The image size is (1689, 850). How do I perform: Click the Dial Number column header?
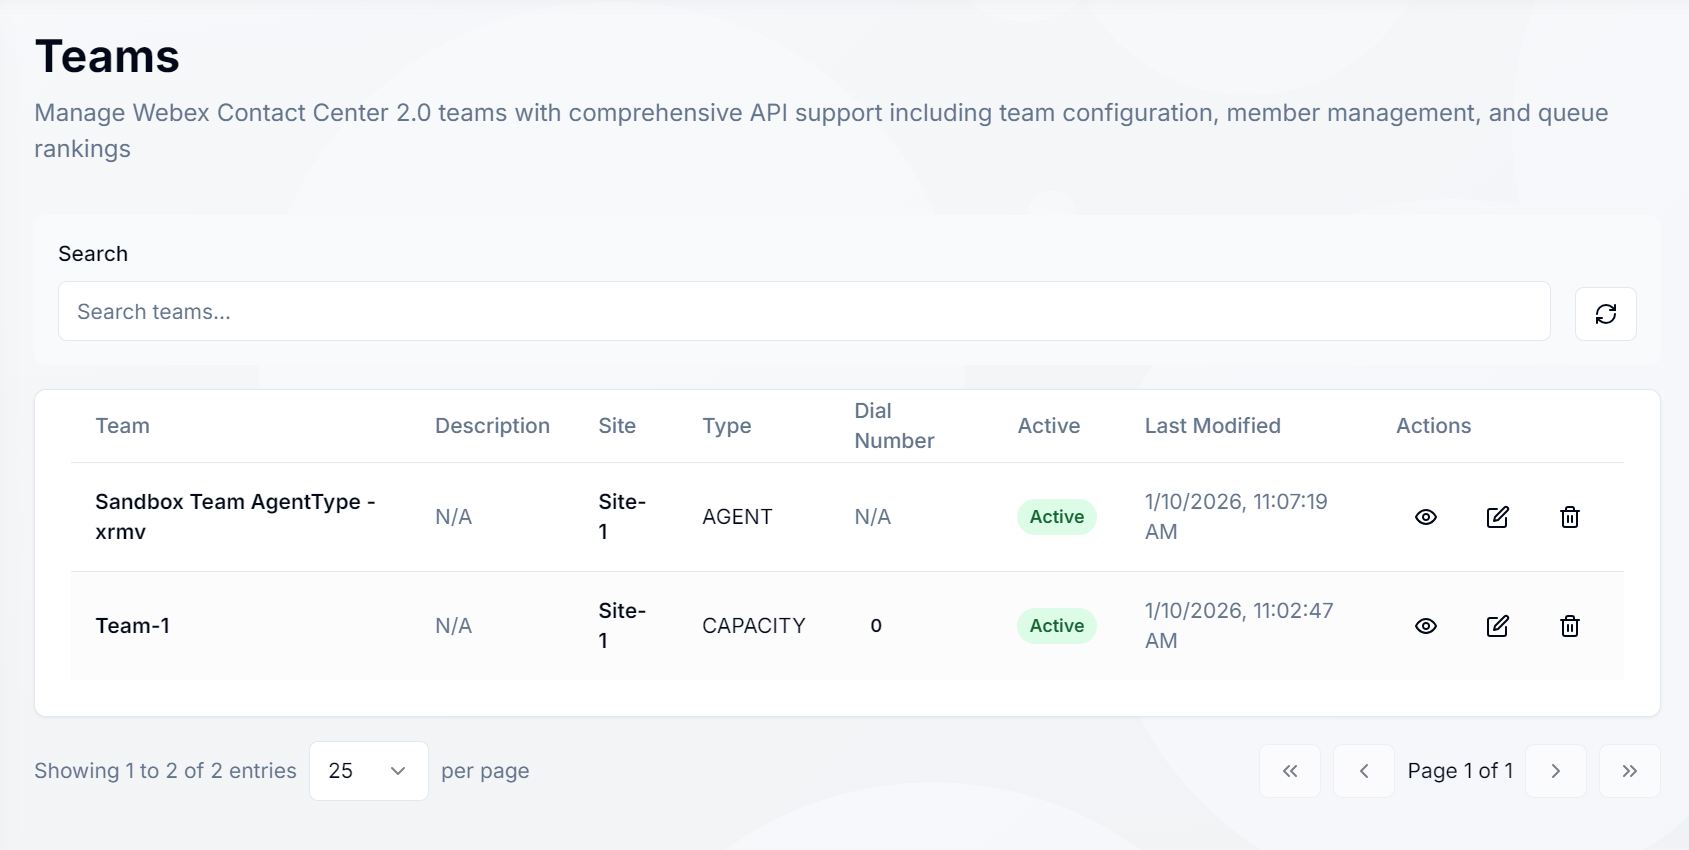click(x=894, y=426)
